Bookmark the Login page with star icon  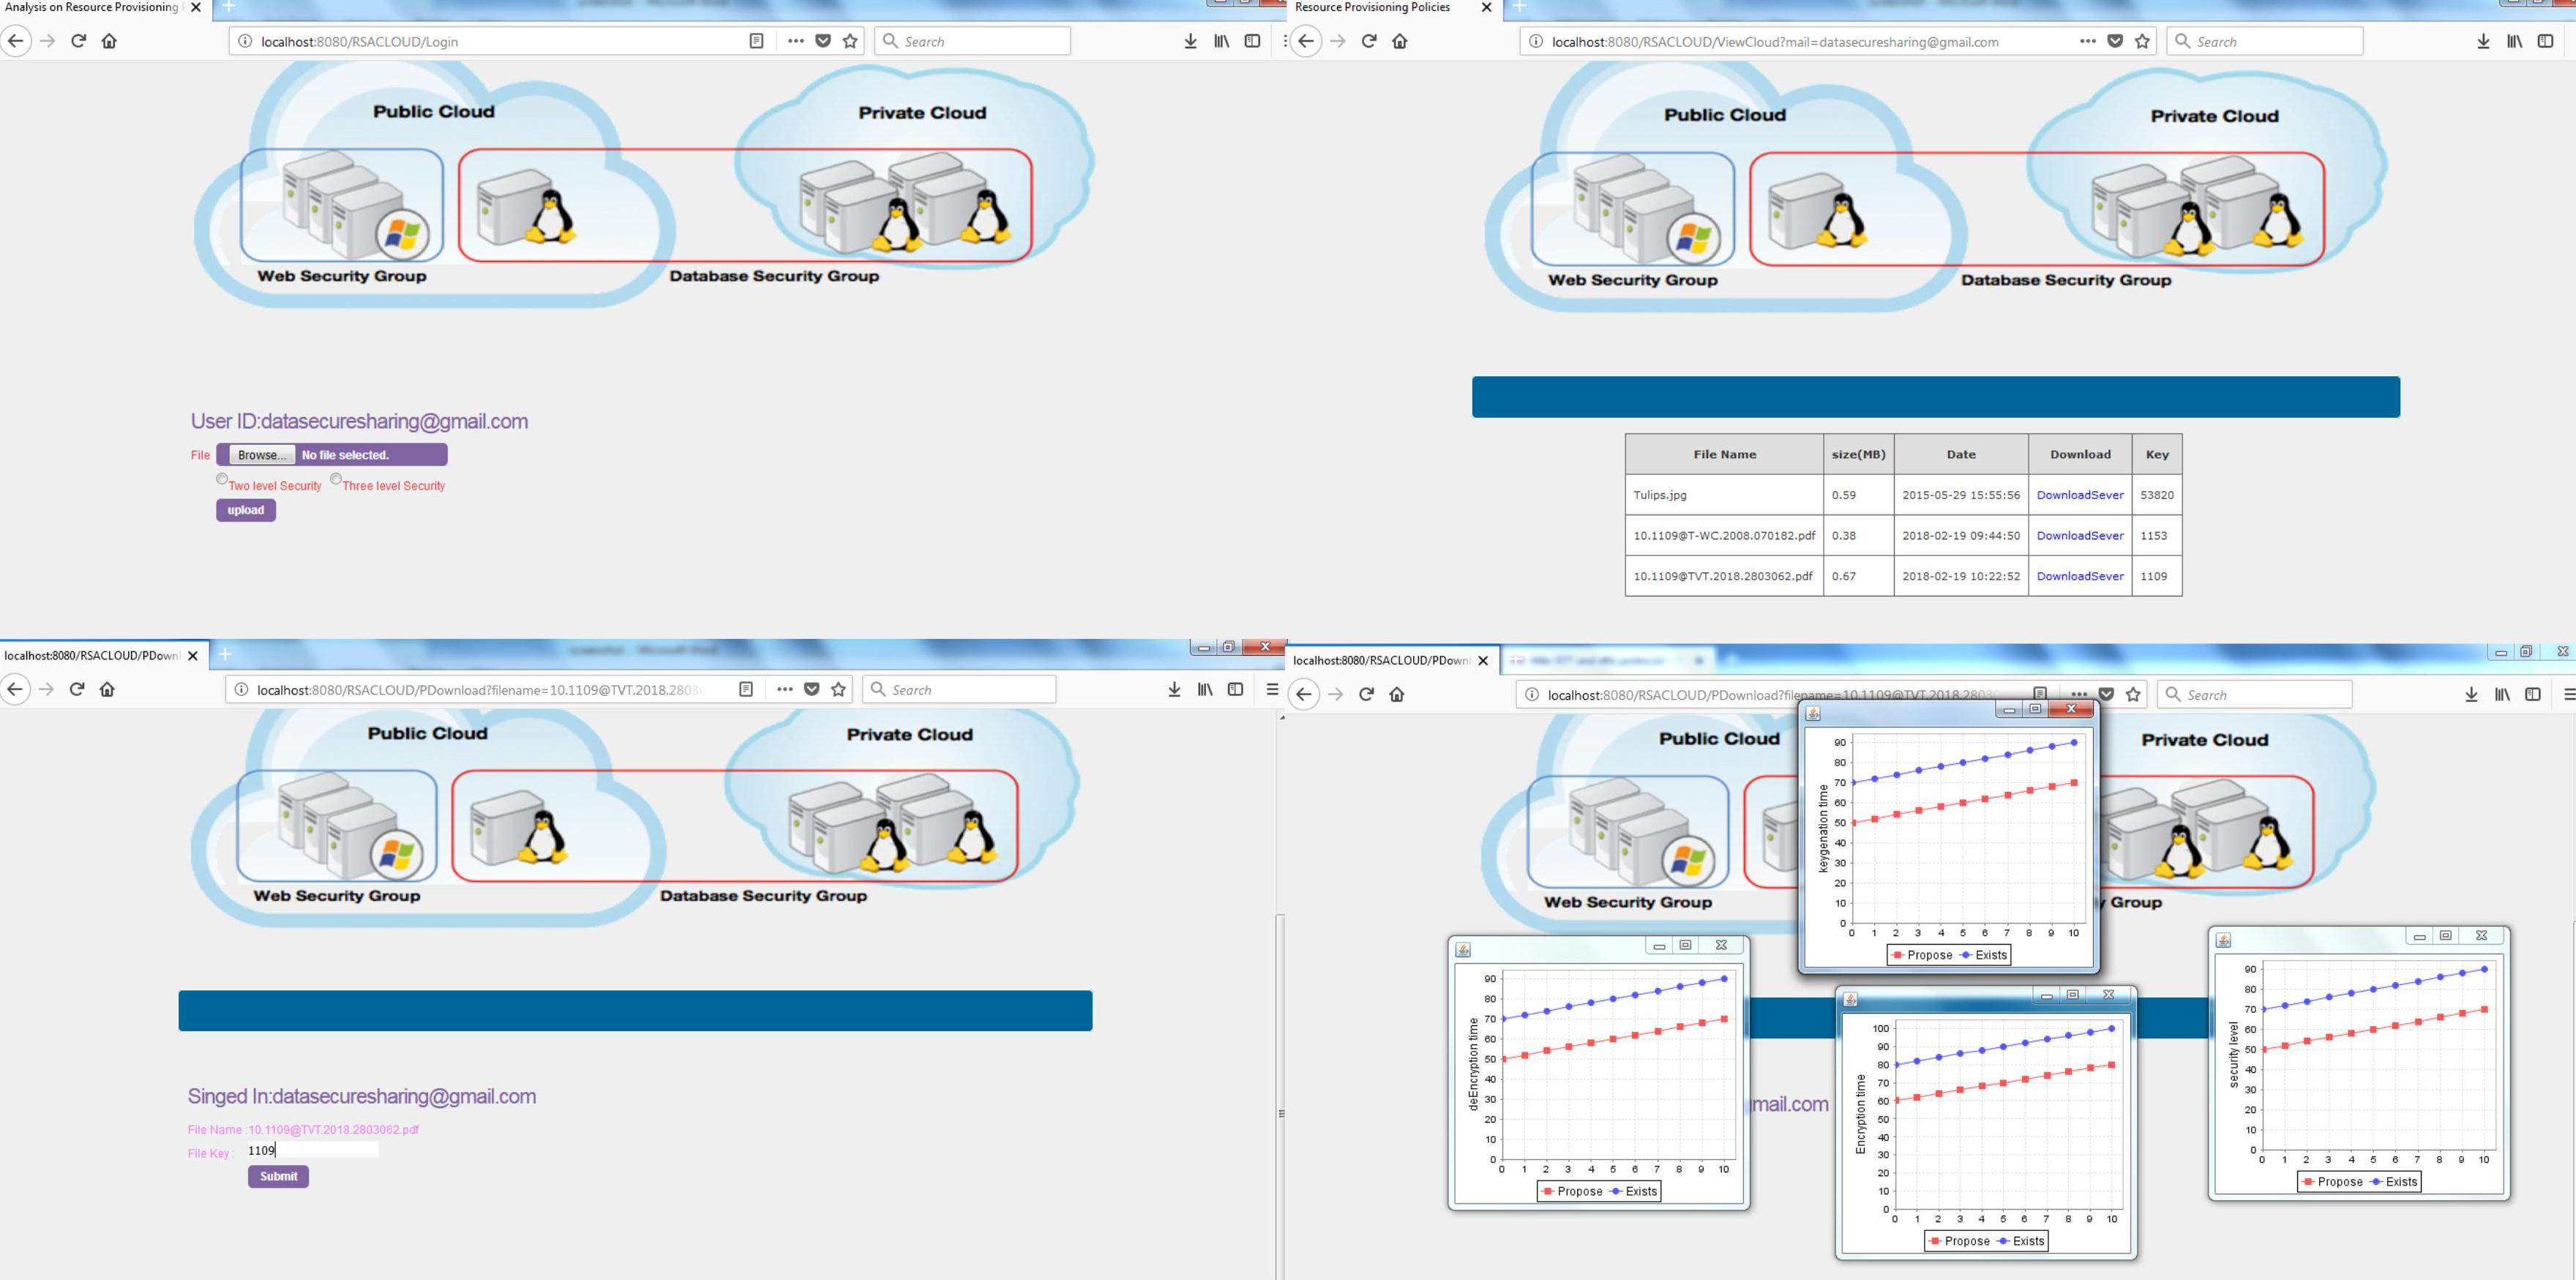tap(850, 41)
